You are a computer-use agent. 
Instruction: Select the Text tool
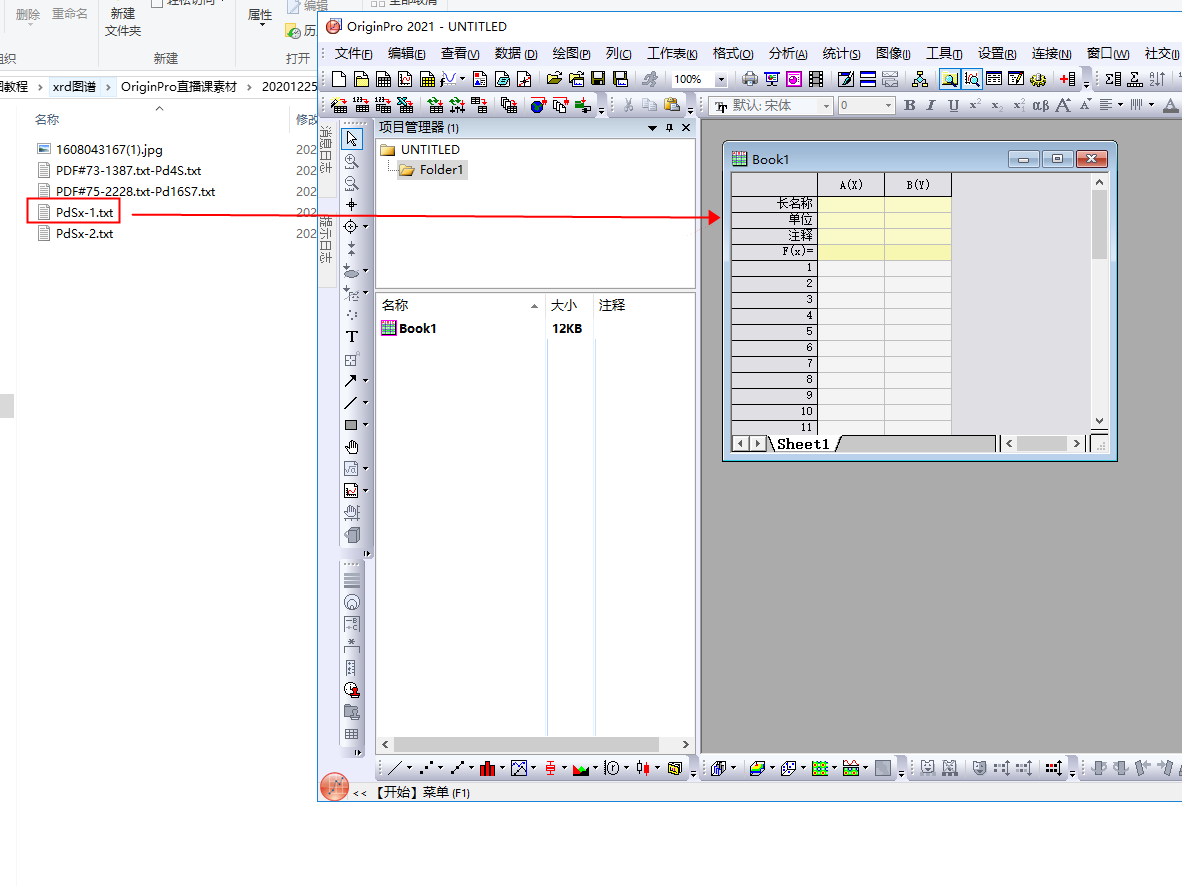[x=351, y=336]
